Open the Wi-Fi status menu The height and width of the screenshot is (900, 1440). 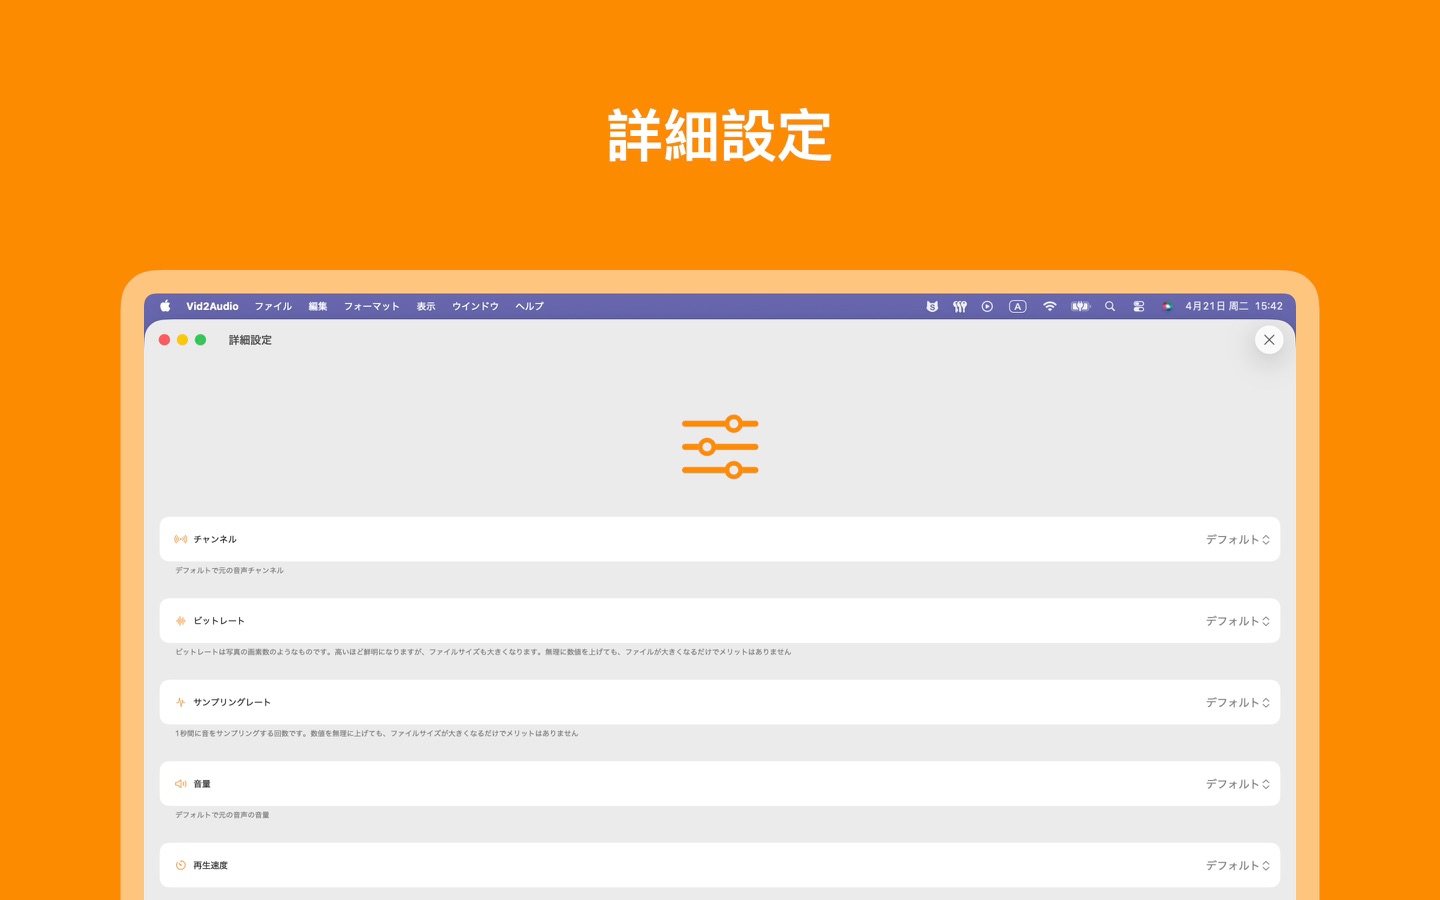[x=1049, y=306]
